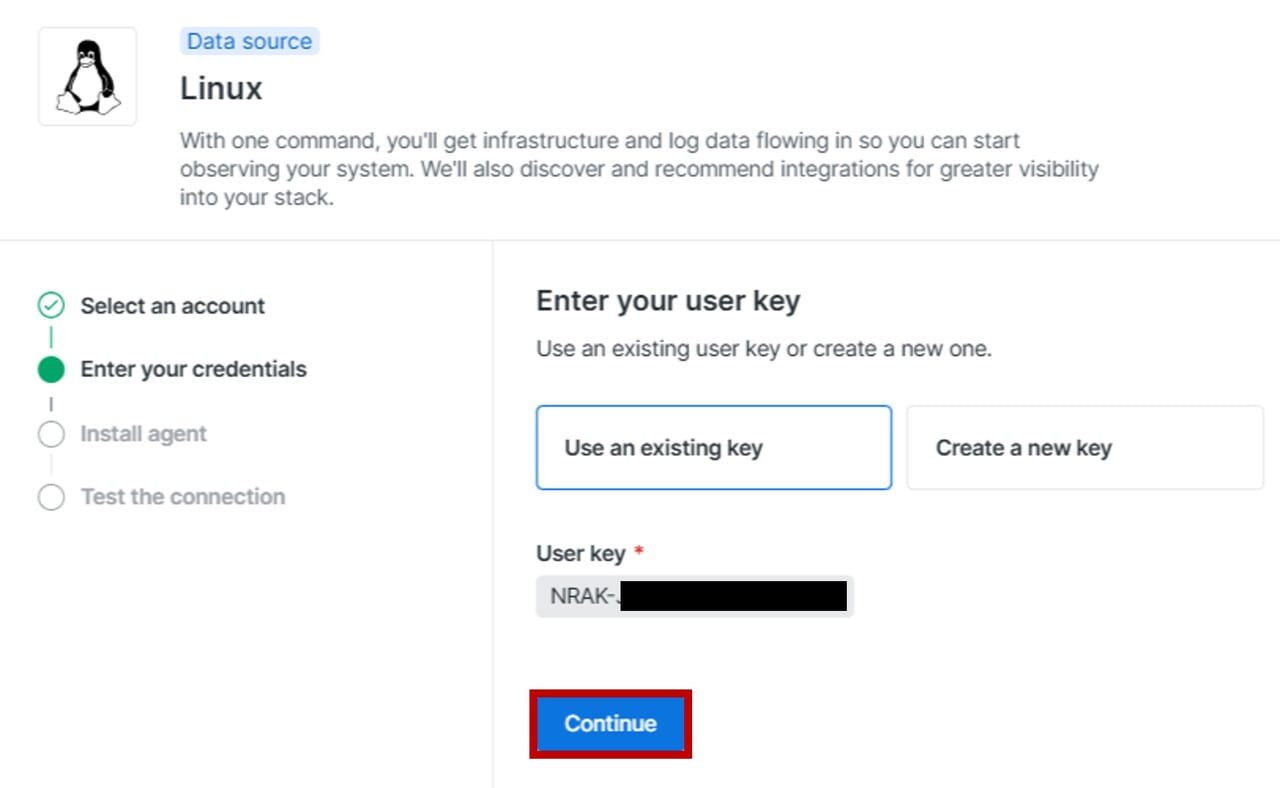Choose the Create a new key option
This screenshot has height=788, width=1280.
[1084, 447]
